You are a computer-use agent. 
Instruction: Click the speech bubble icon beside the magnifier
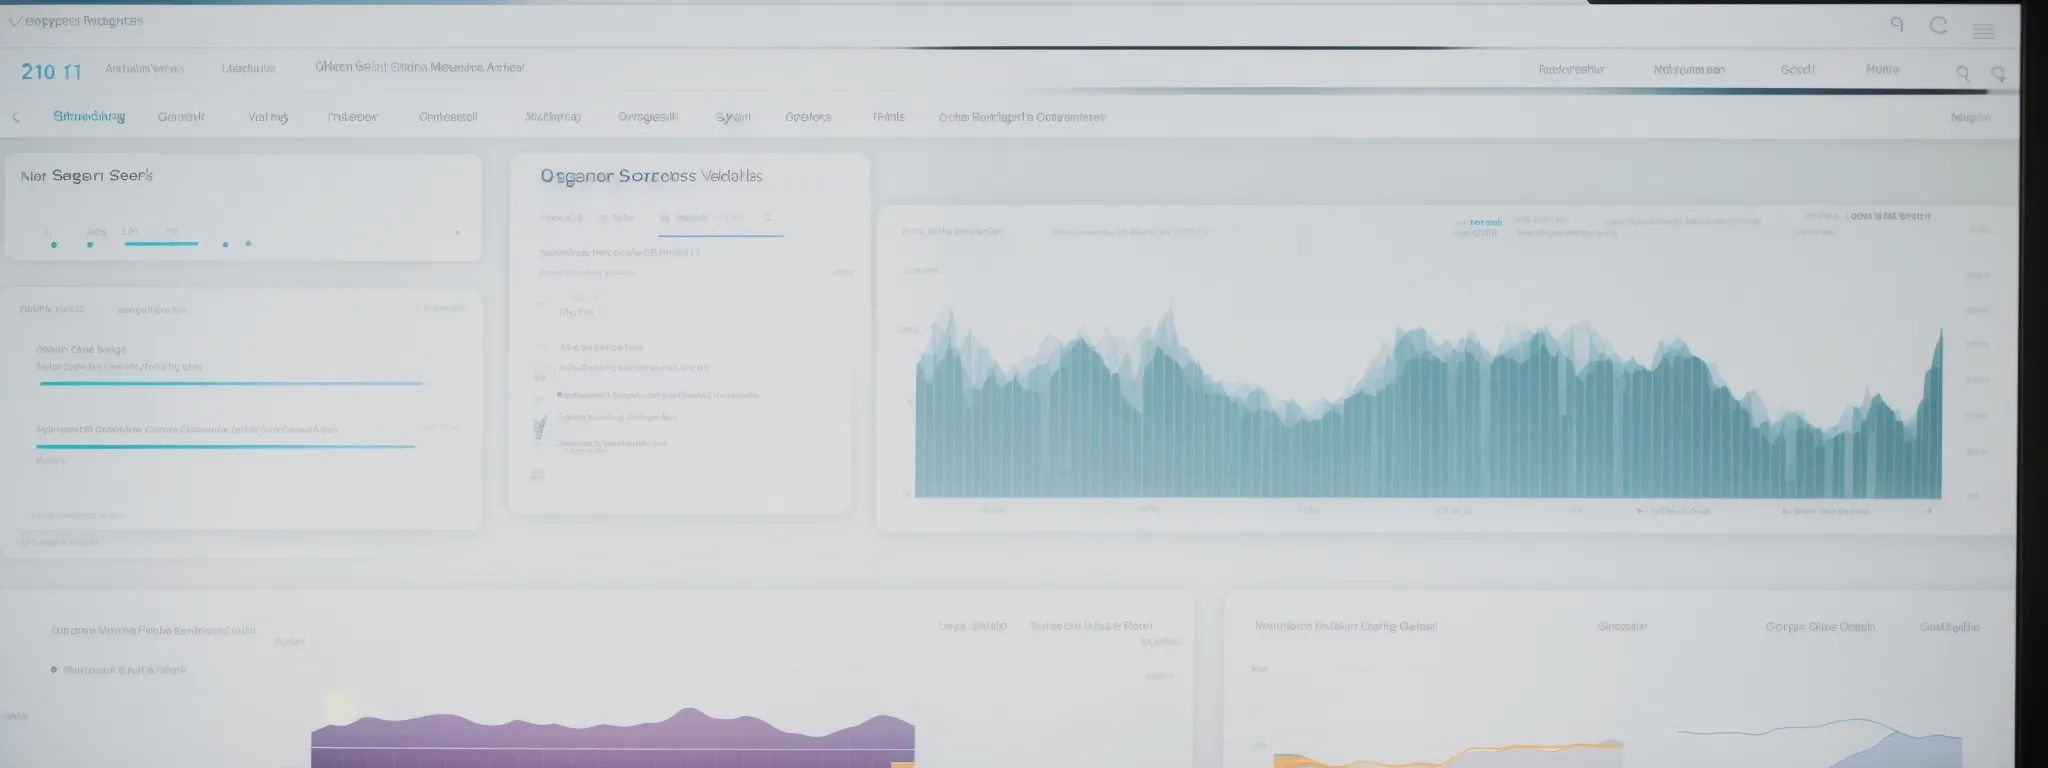[x=1998, y=73]
